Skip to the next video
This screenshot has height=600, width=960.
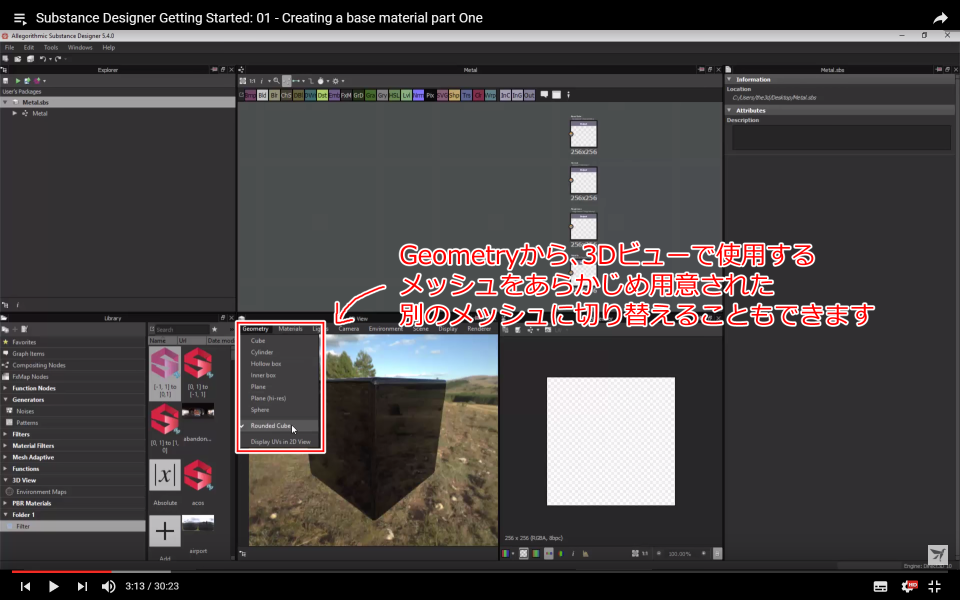pos(81,587)
